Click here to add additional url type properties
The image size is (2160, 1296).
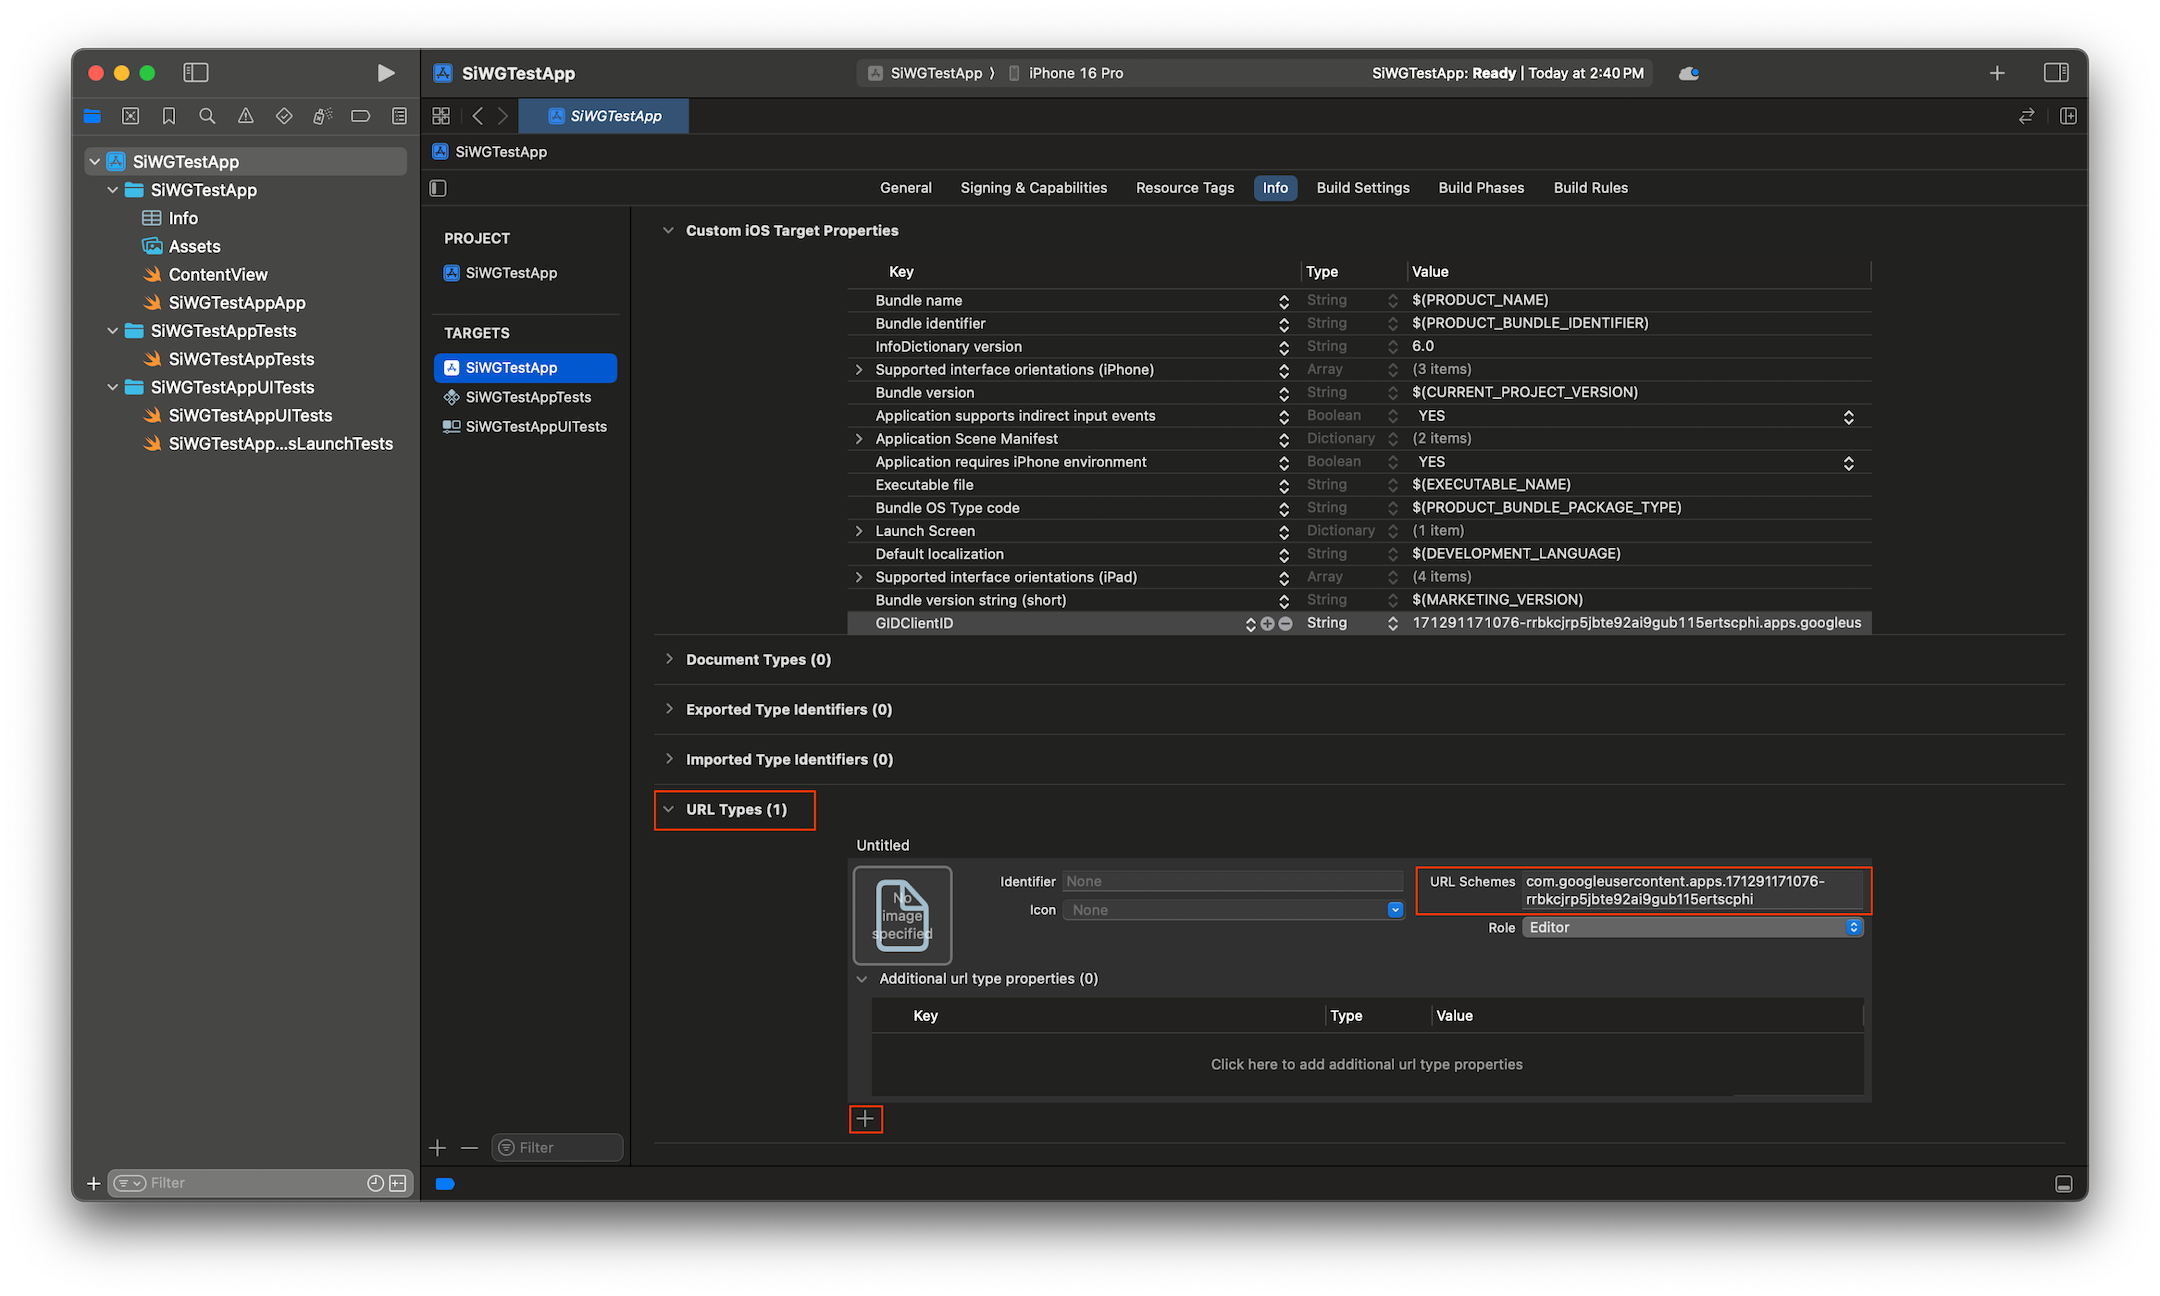point(1366,1064)
